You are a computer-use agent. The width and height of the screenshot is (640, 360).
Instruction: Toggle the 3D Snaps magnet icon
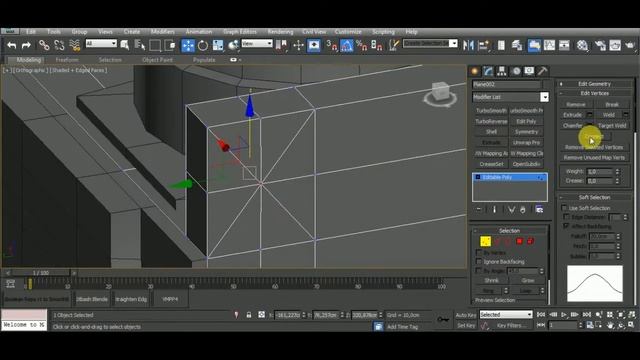pyautogui.click(x=331, y=45)
